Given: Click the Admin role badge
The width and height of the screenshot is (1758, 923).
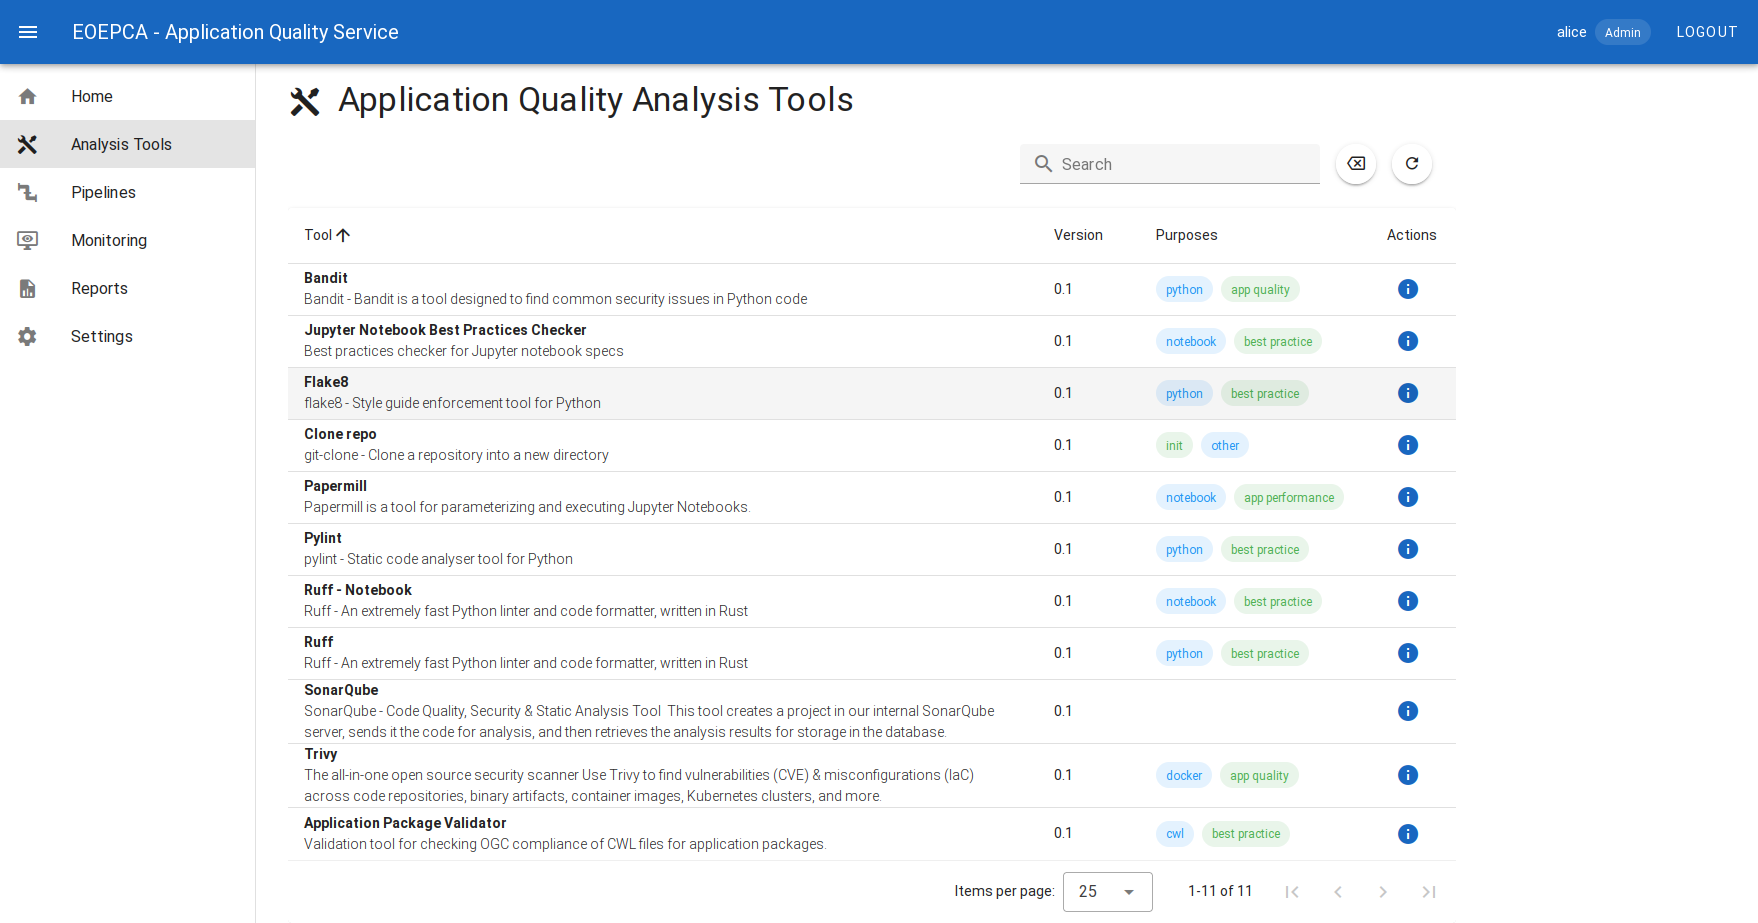Looking at the screenshot, I should [x=1622, y=32].
